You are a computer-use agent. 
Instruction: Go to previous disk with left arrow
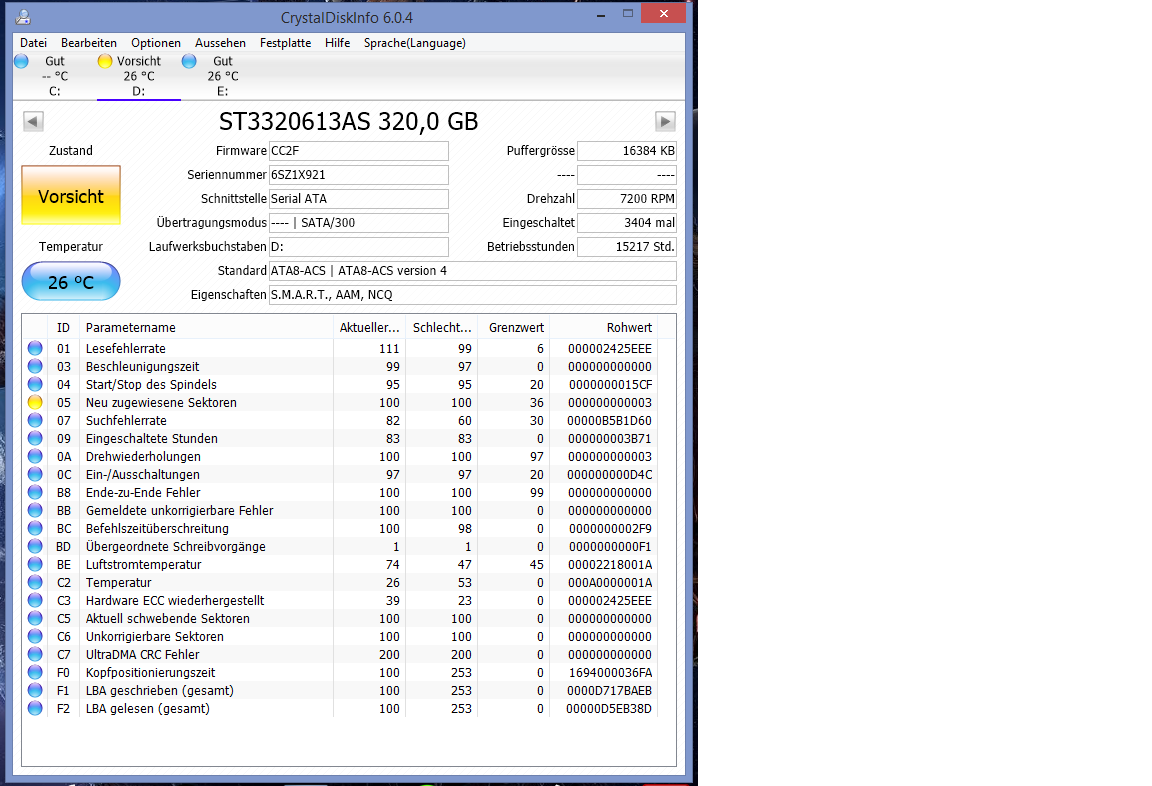tap(33, 121)
